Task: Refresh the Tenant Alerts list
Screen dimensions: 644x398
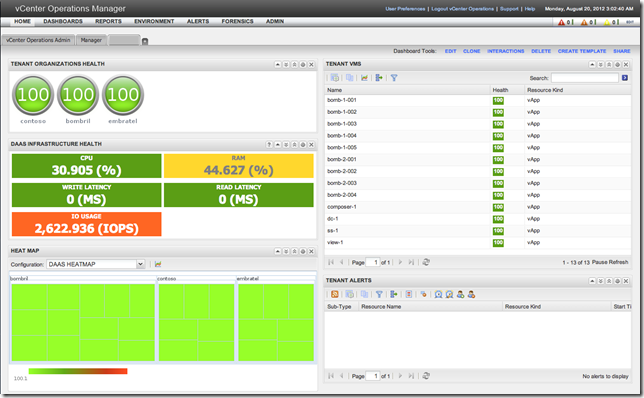Action: point(426,376)
